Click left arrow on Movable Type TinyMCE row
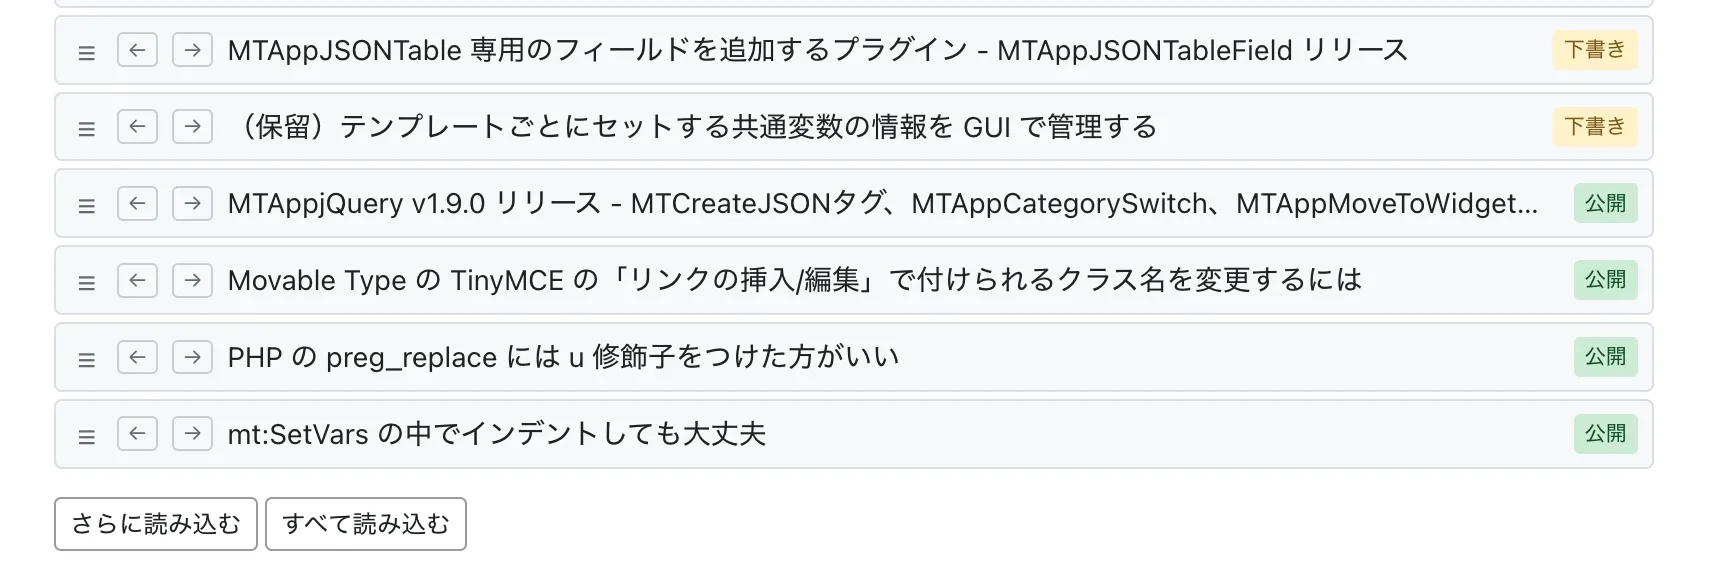This screenshot has height=586, width=1724. [137, 280]
